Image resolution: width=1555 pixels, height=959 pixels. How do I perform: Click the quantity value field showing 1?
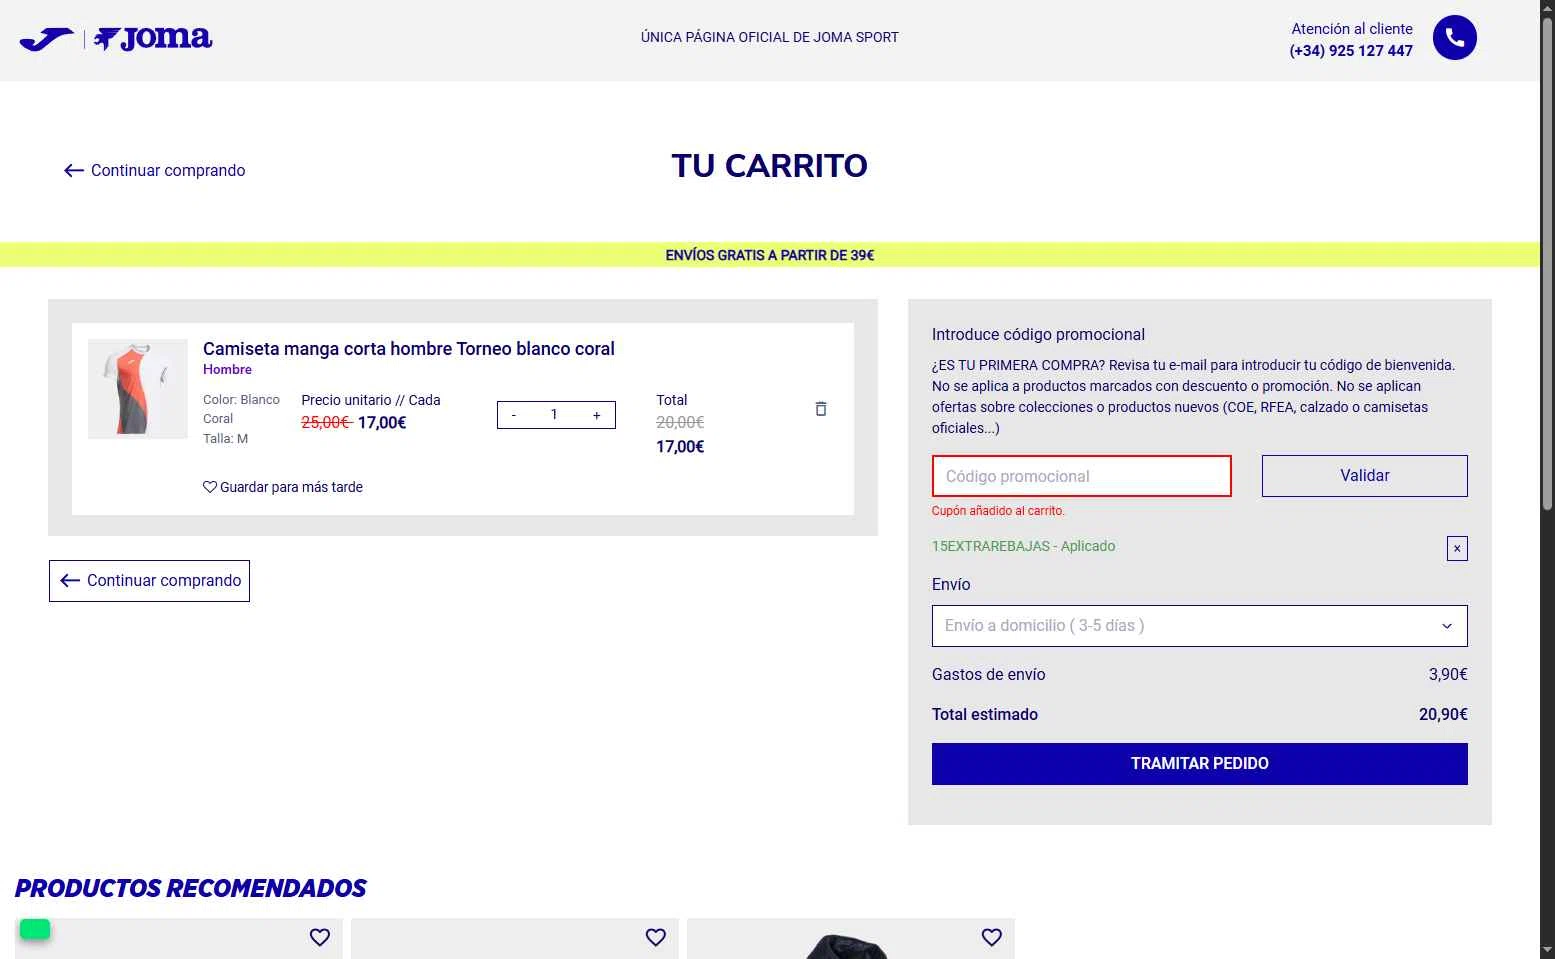(554, 415)
